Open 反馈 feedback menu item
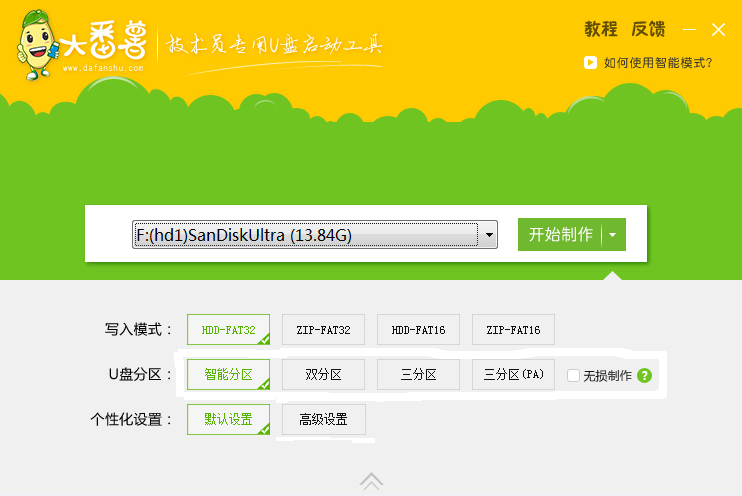The width and height of the screenshot is (742, 496). [648, 29]
